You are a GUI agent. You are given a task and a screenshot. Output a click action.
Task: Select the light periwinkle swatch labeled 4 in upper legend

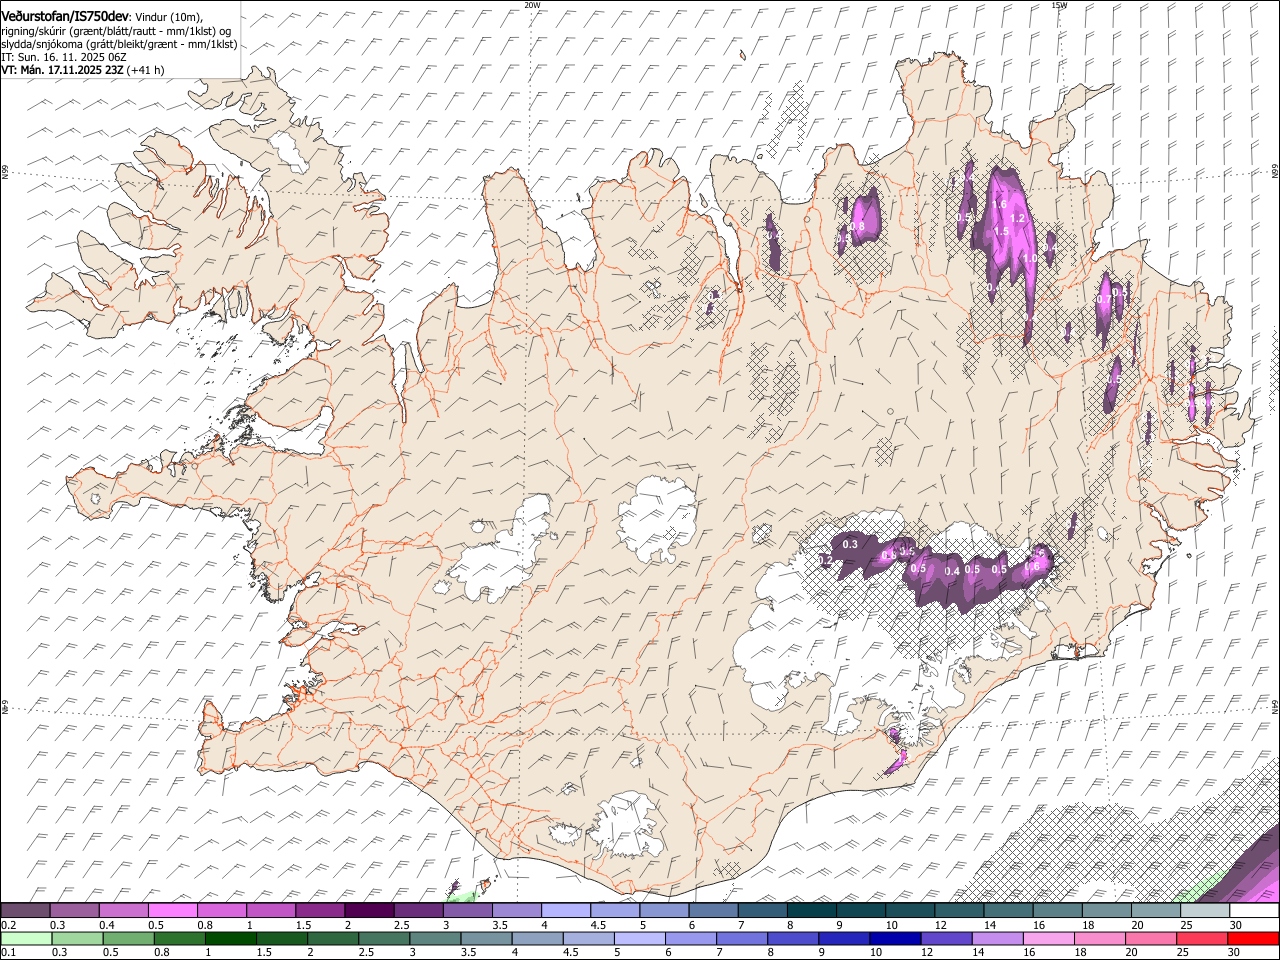565,911
